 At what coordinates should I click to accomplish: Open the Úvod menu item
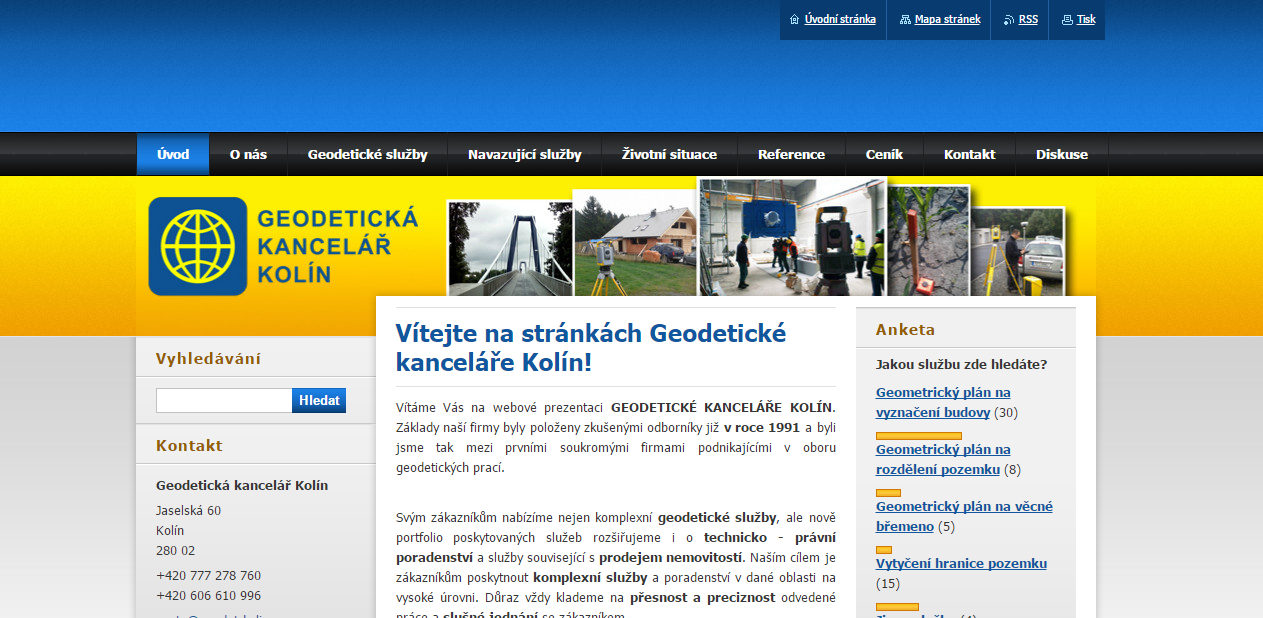pos(173,154)
